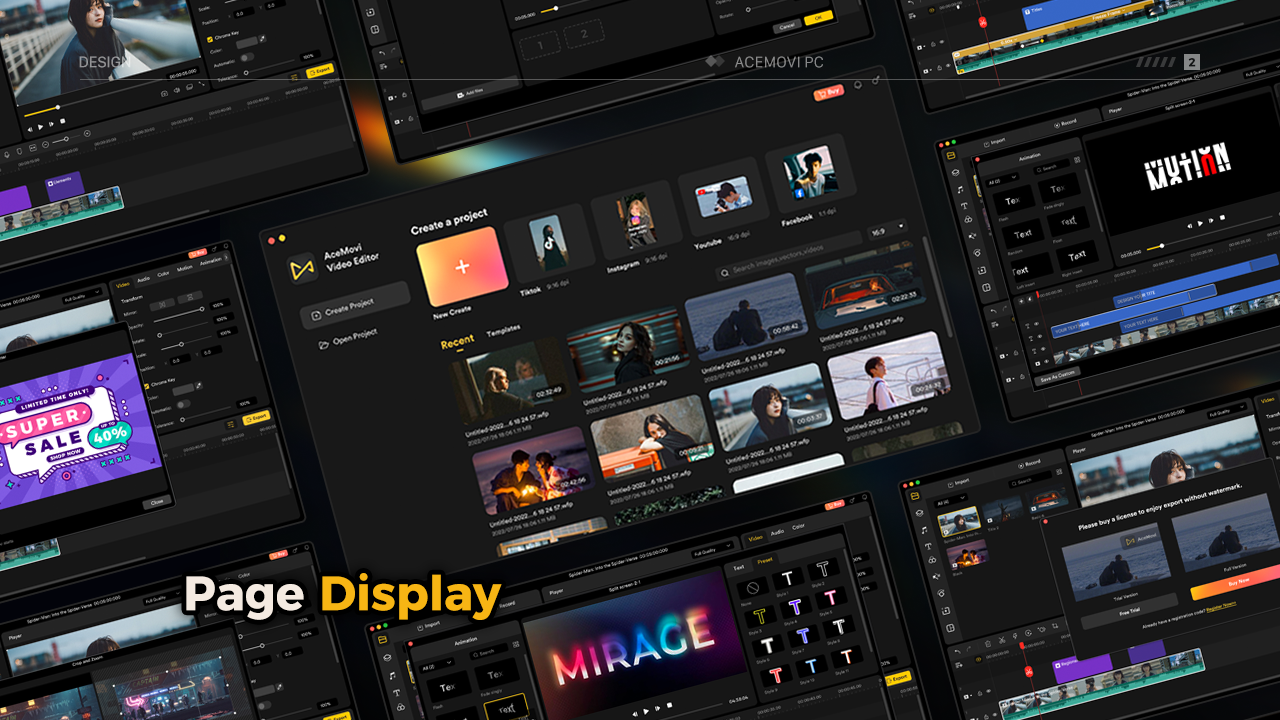Select the Text tool in MOTION window sidebar
The image size is (1280, 720).
tap(964, 206)
